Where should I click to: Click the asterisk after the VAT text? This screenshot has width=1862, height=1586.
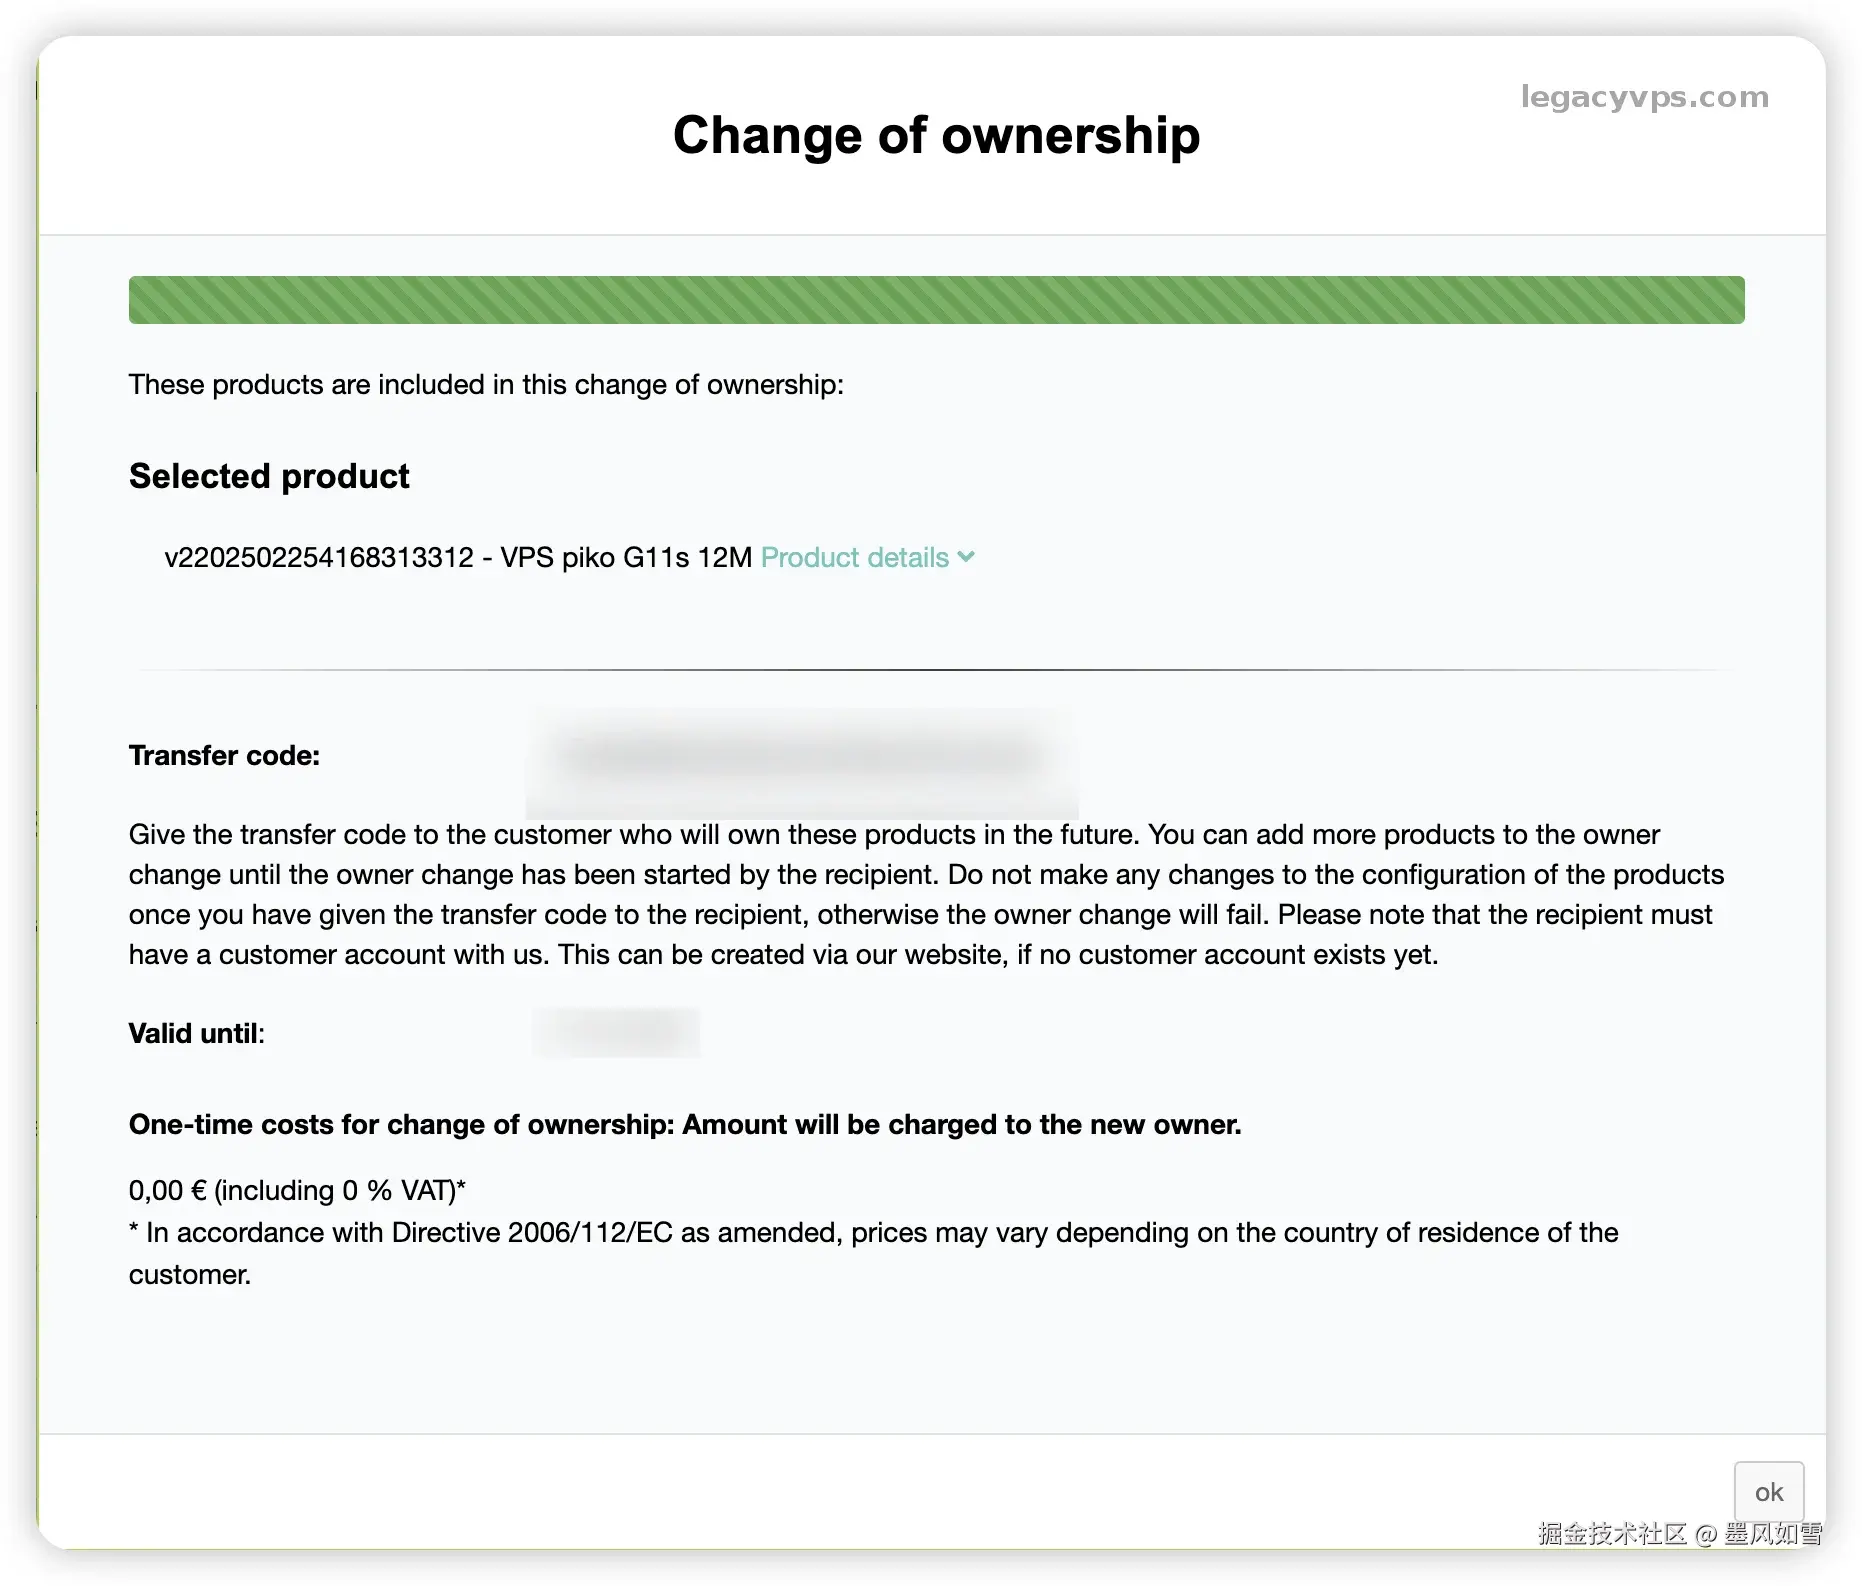tap(461, 1187)
